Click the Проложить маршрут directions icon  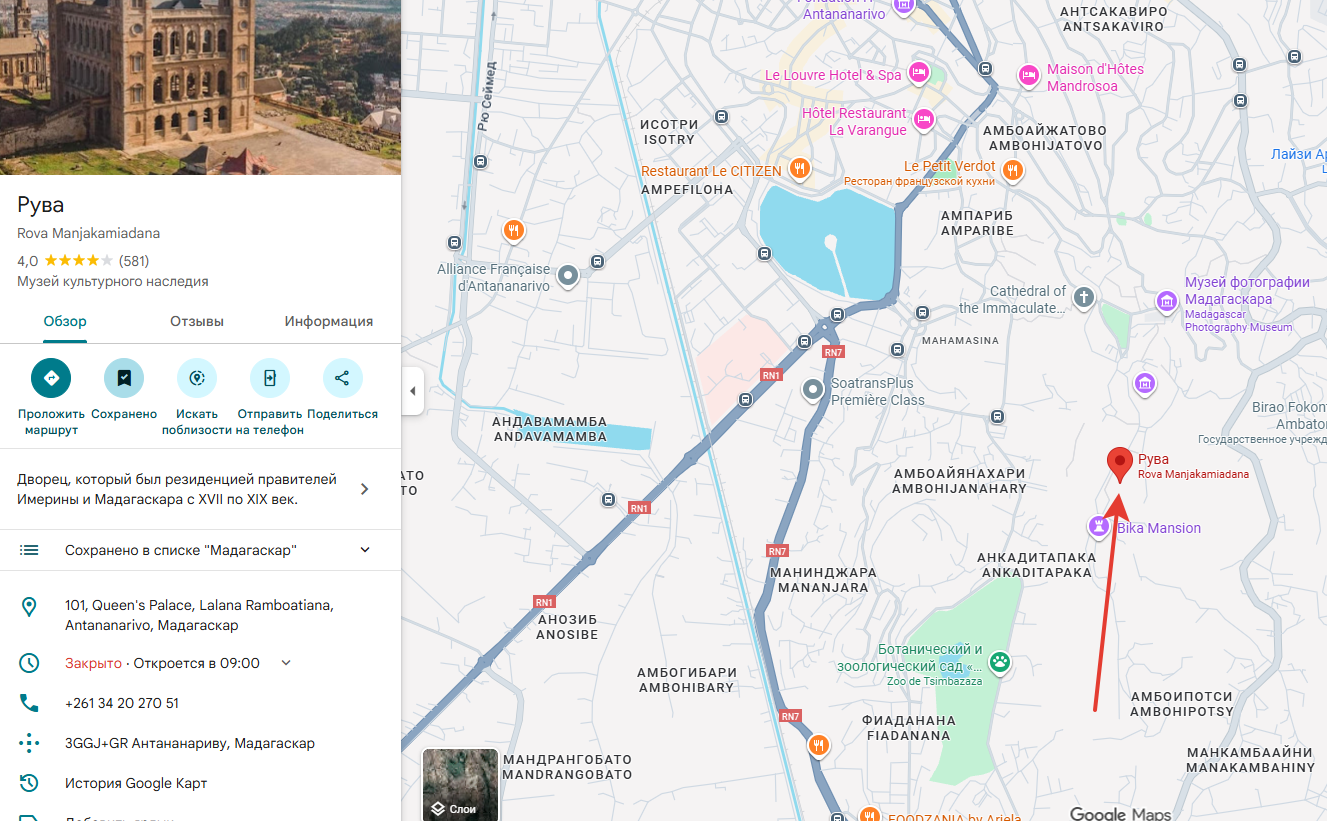pyautogui.click(x=51, y=378)
